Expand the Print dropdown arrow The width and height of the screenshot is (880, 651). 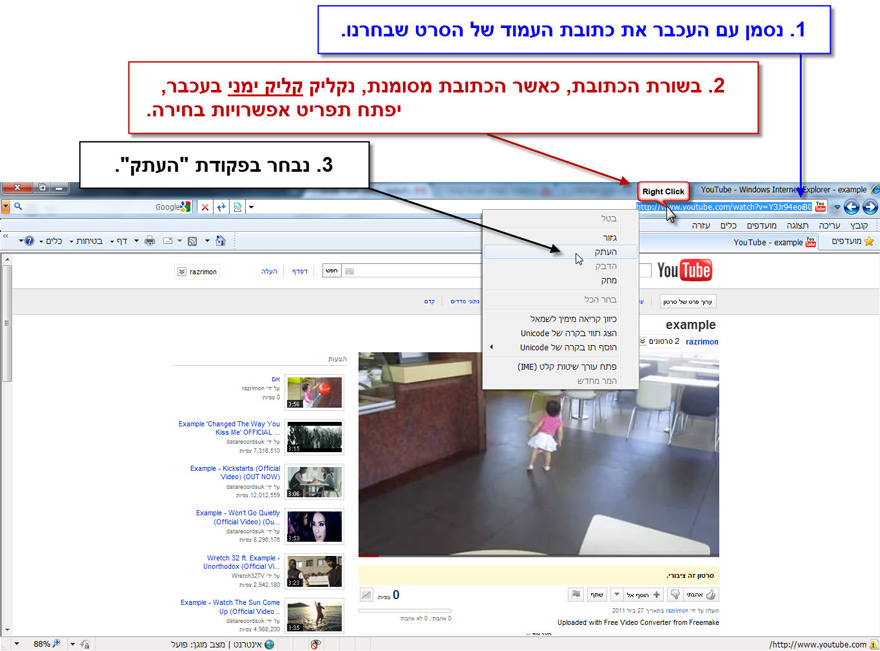pos(136,241)
